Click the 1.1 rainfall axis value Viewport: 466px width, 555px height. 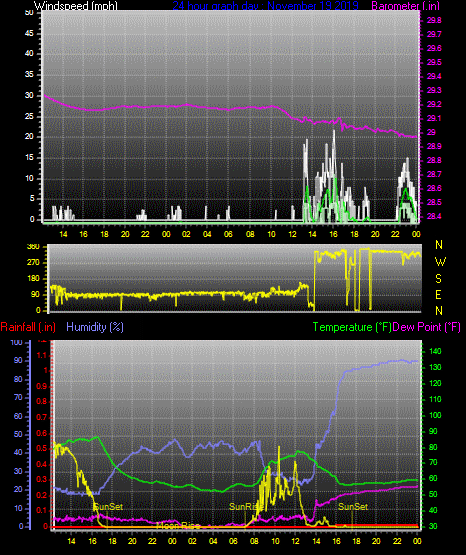(42, 355)
